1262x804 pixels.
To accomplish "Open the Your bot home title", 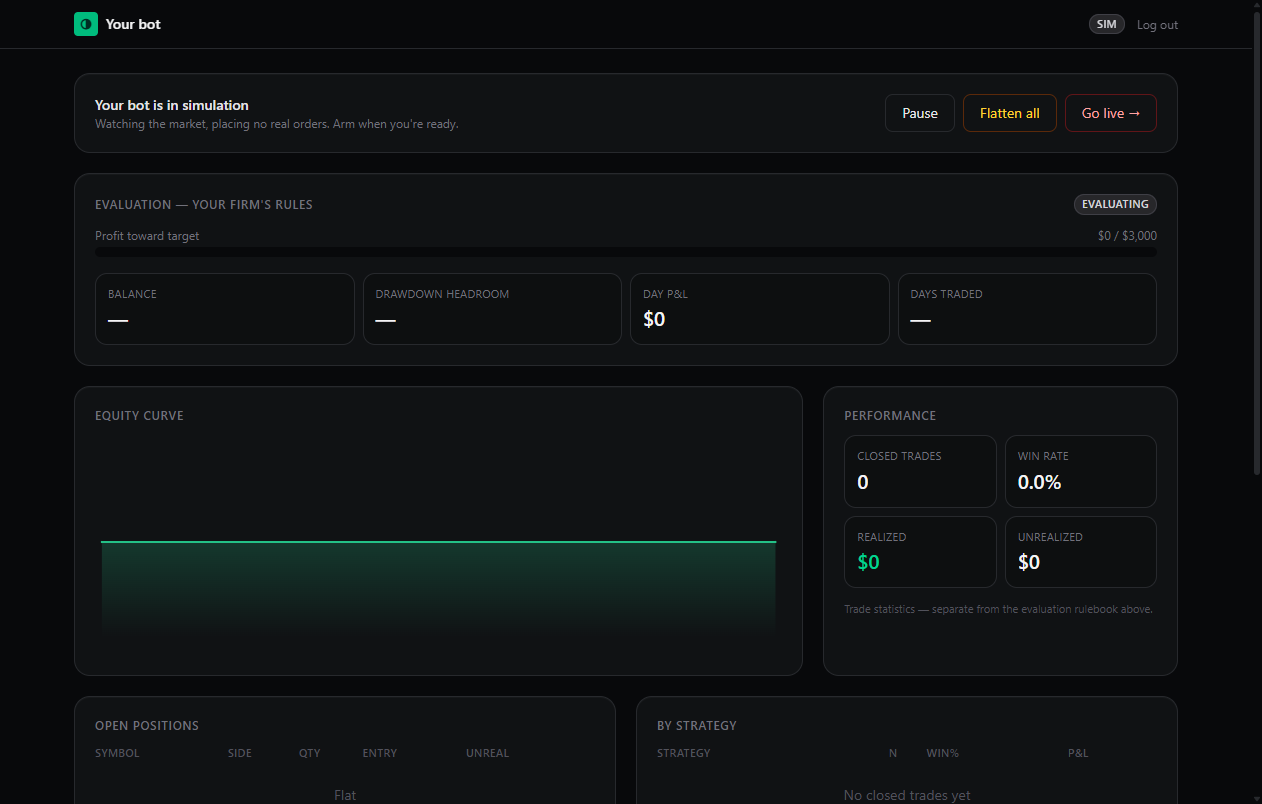I will [x=133, y=24].
